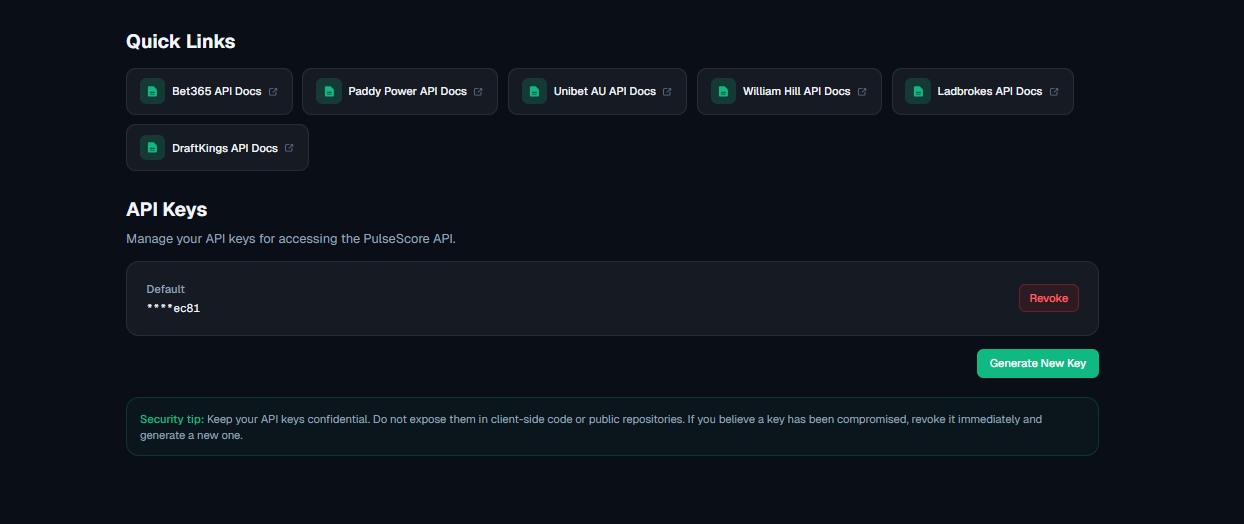The height and width of the screenshot is (524, 1244).
Task: Click the William Hill API Docs document icon
Action: point(724,91)
